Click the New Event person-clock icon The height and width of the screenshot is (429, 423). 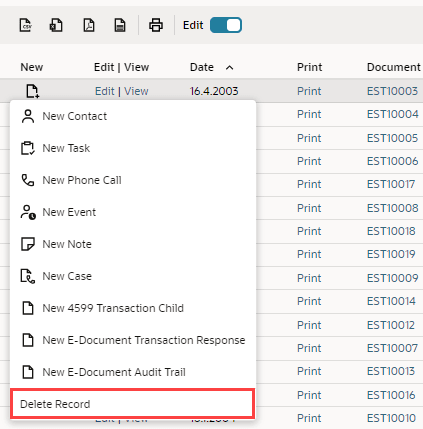(x=28, y=212)
